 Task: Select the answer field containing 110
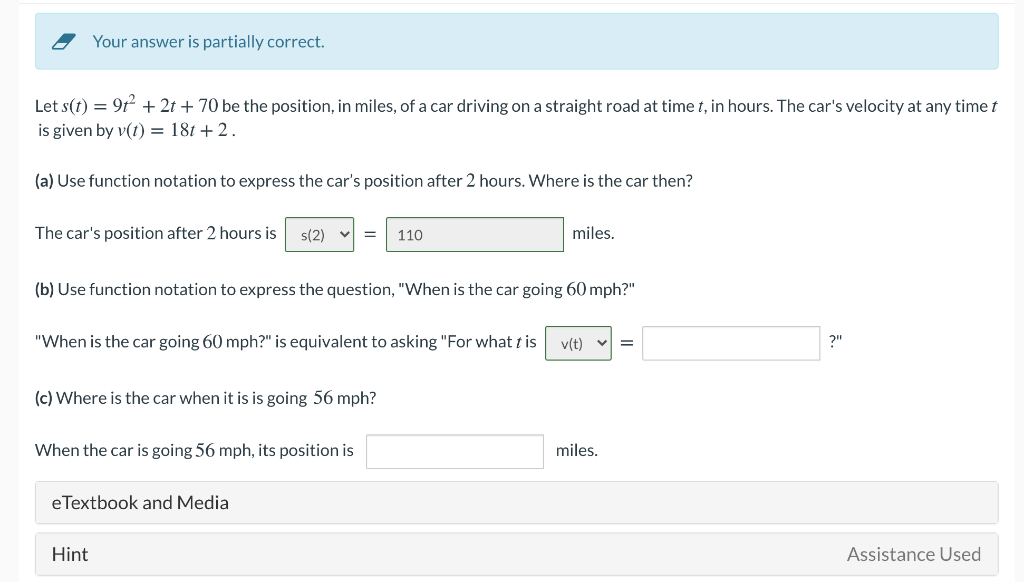474,234
